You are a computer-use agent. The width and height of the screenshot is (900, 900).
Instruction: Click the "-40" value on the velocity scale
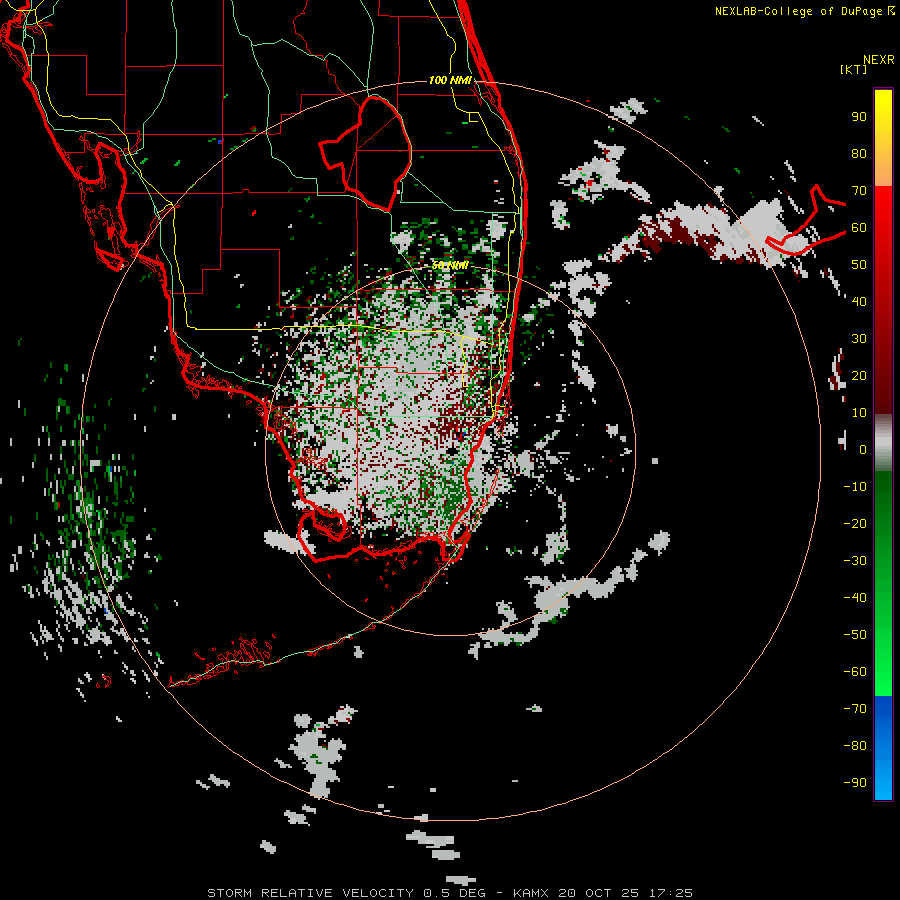pos(855,598)
